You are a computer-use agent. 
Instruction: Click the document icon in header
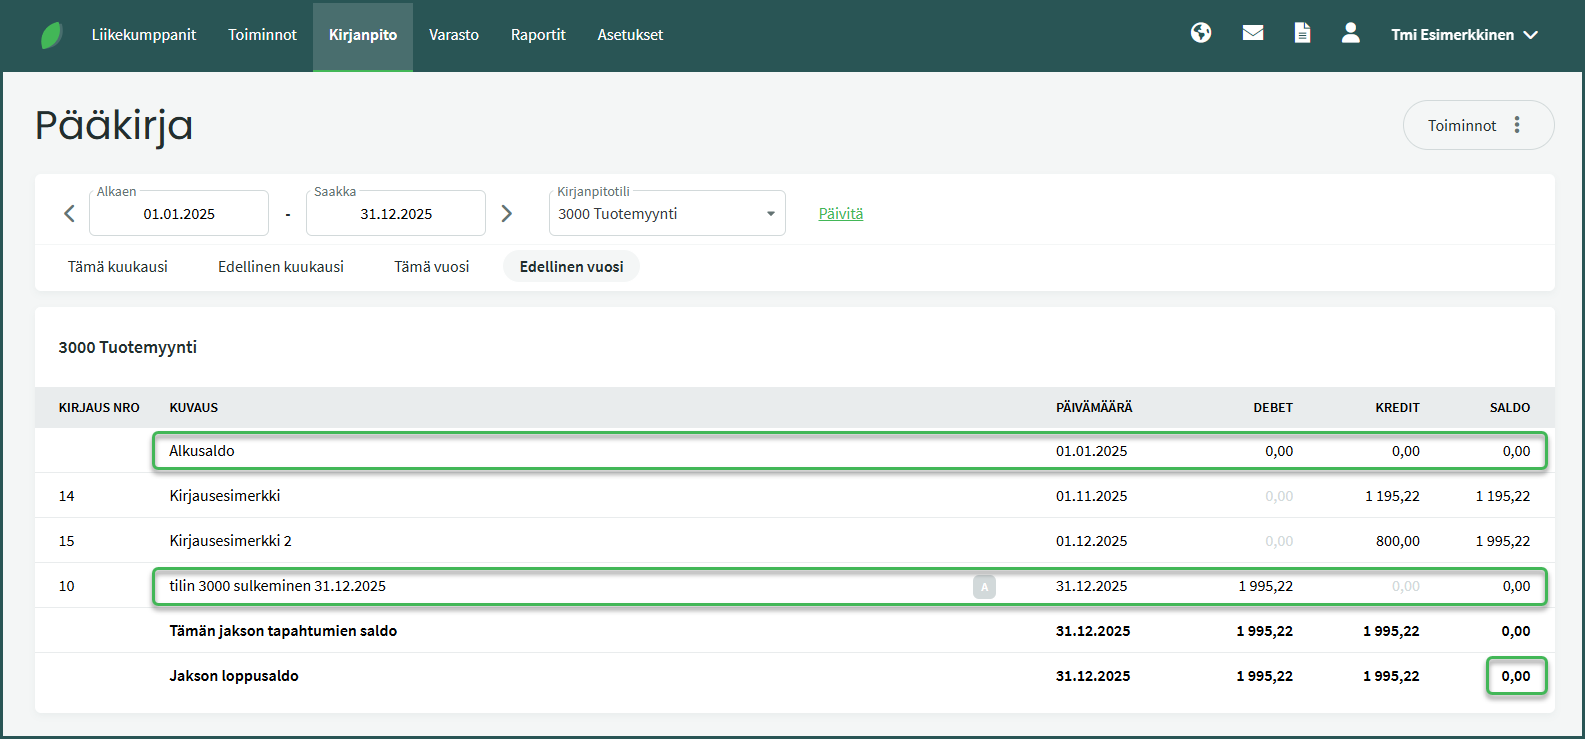(1302, 33)
